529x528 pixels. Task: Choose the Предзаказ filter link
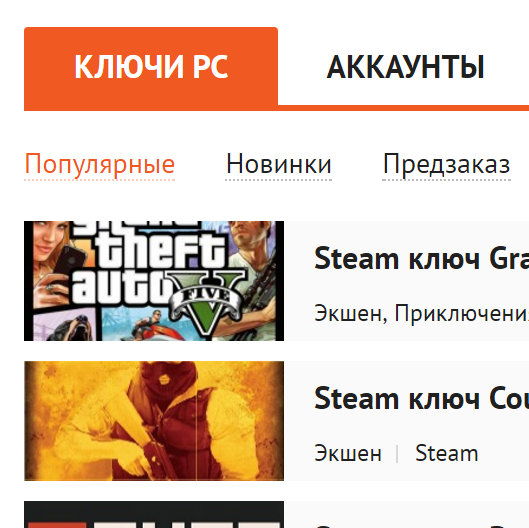pyautogui.click(x=446, y=164)
